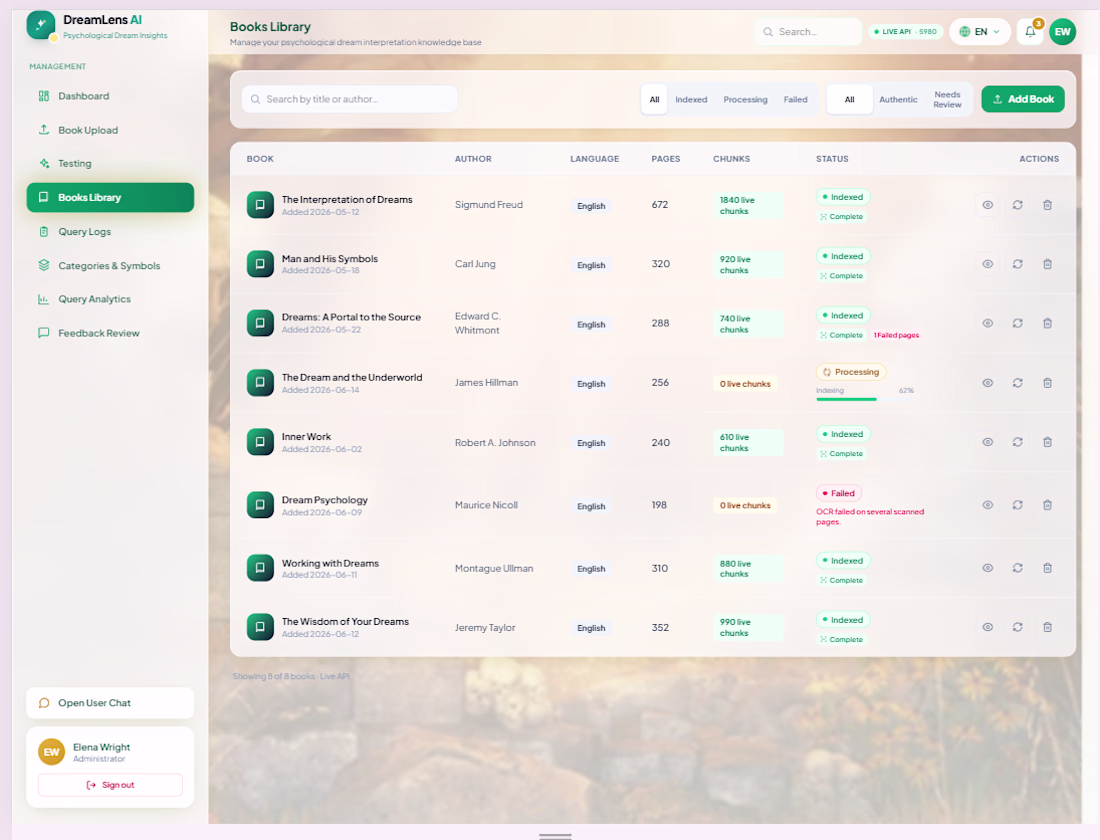1100x840 pixels.
Task: Open the EW user avatar in header
Action: click(1062, 32)
